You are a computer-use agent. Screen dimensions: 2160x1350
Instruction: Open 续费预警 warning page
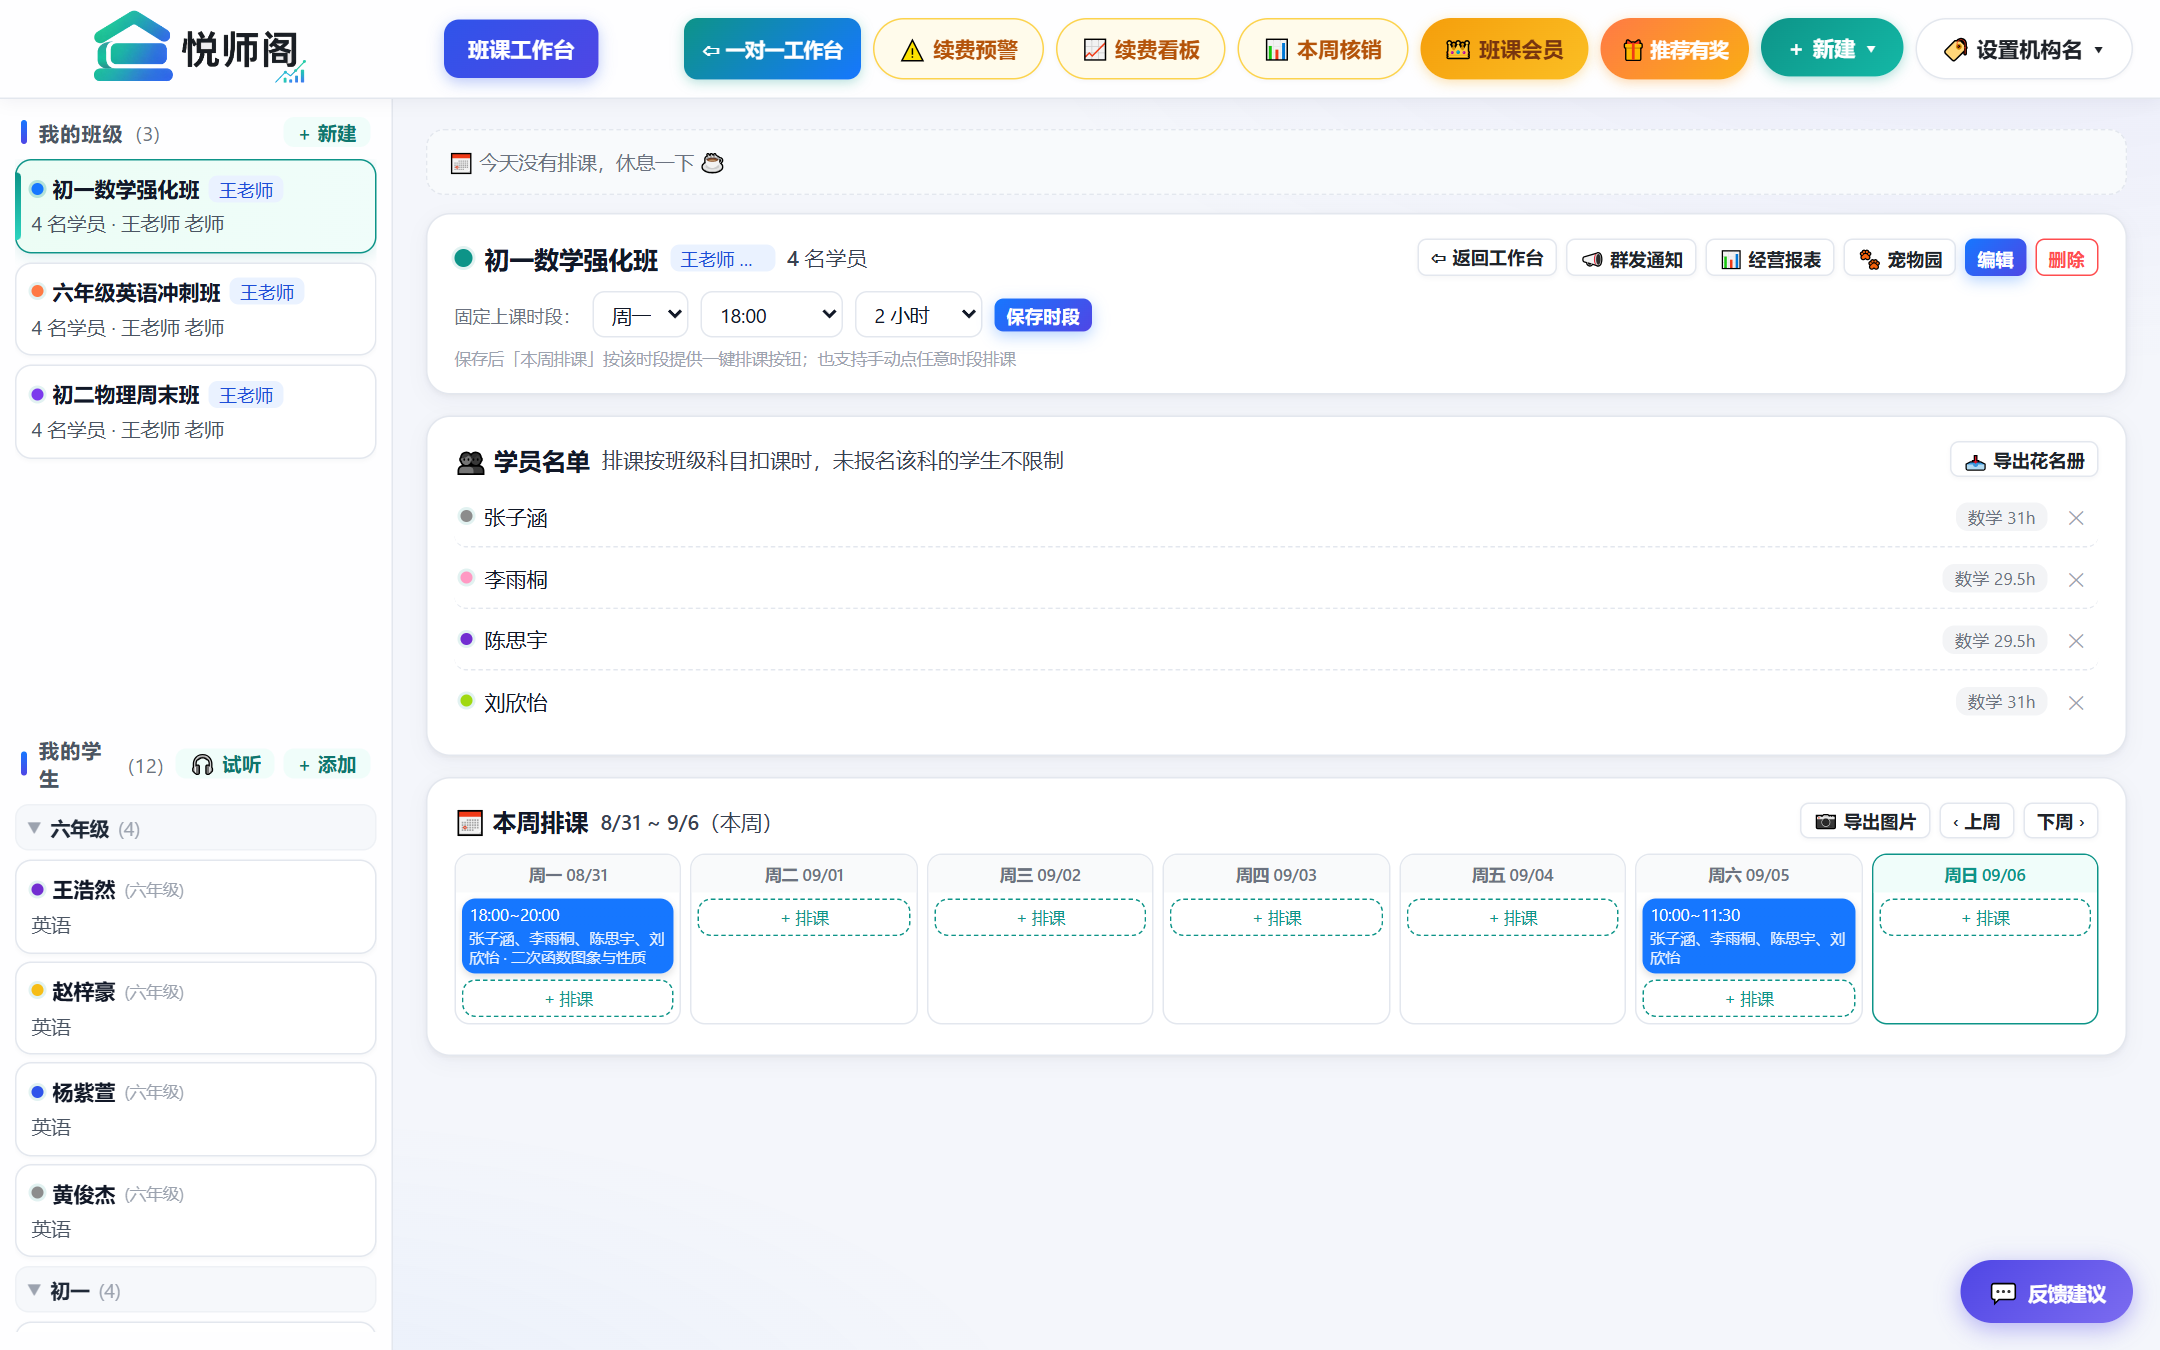point(958,49)
